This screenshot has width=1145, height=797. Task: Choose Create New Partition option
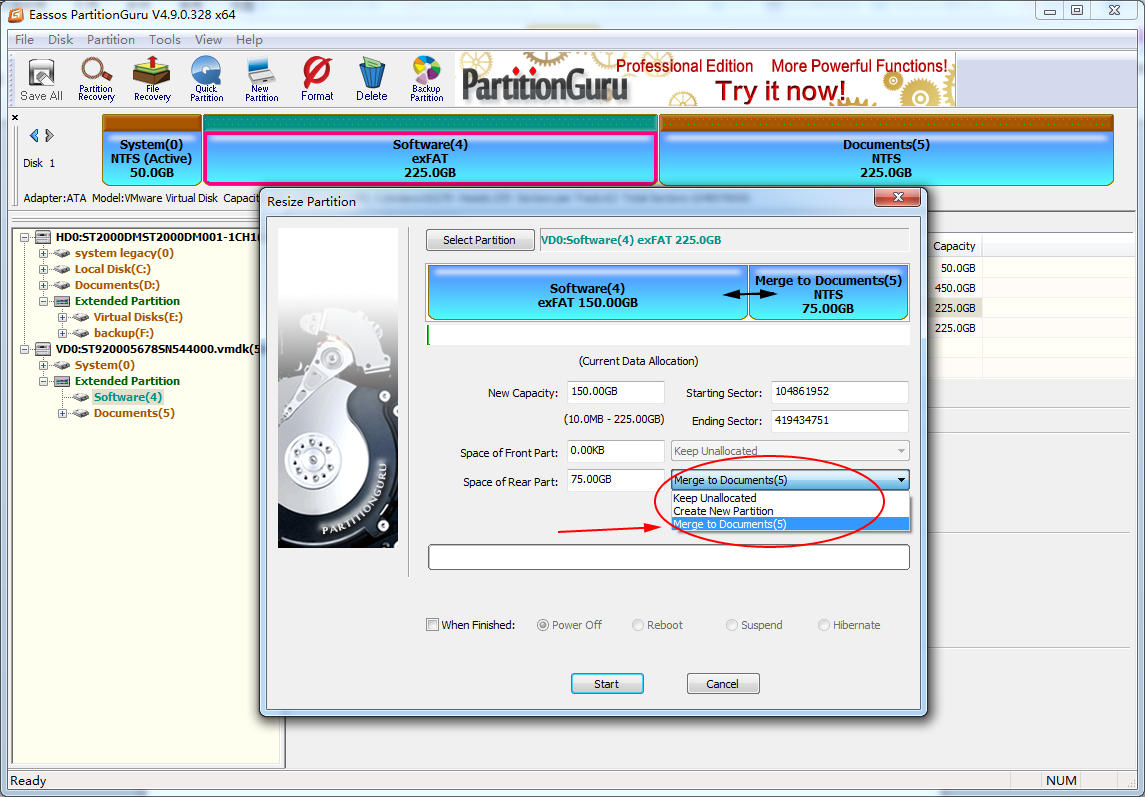click(790, 511)
